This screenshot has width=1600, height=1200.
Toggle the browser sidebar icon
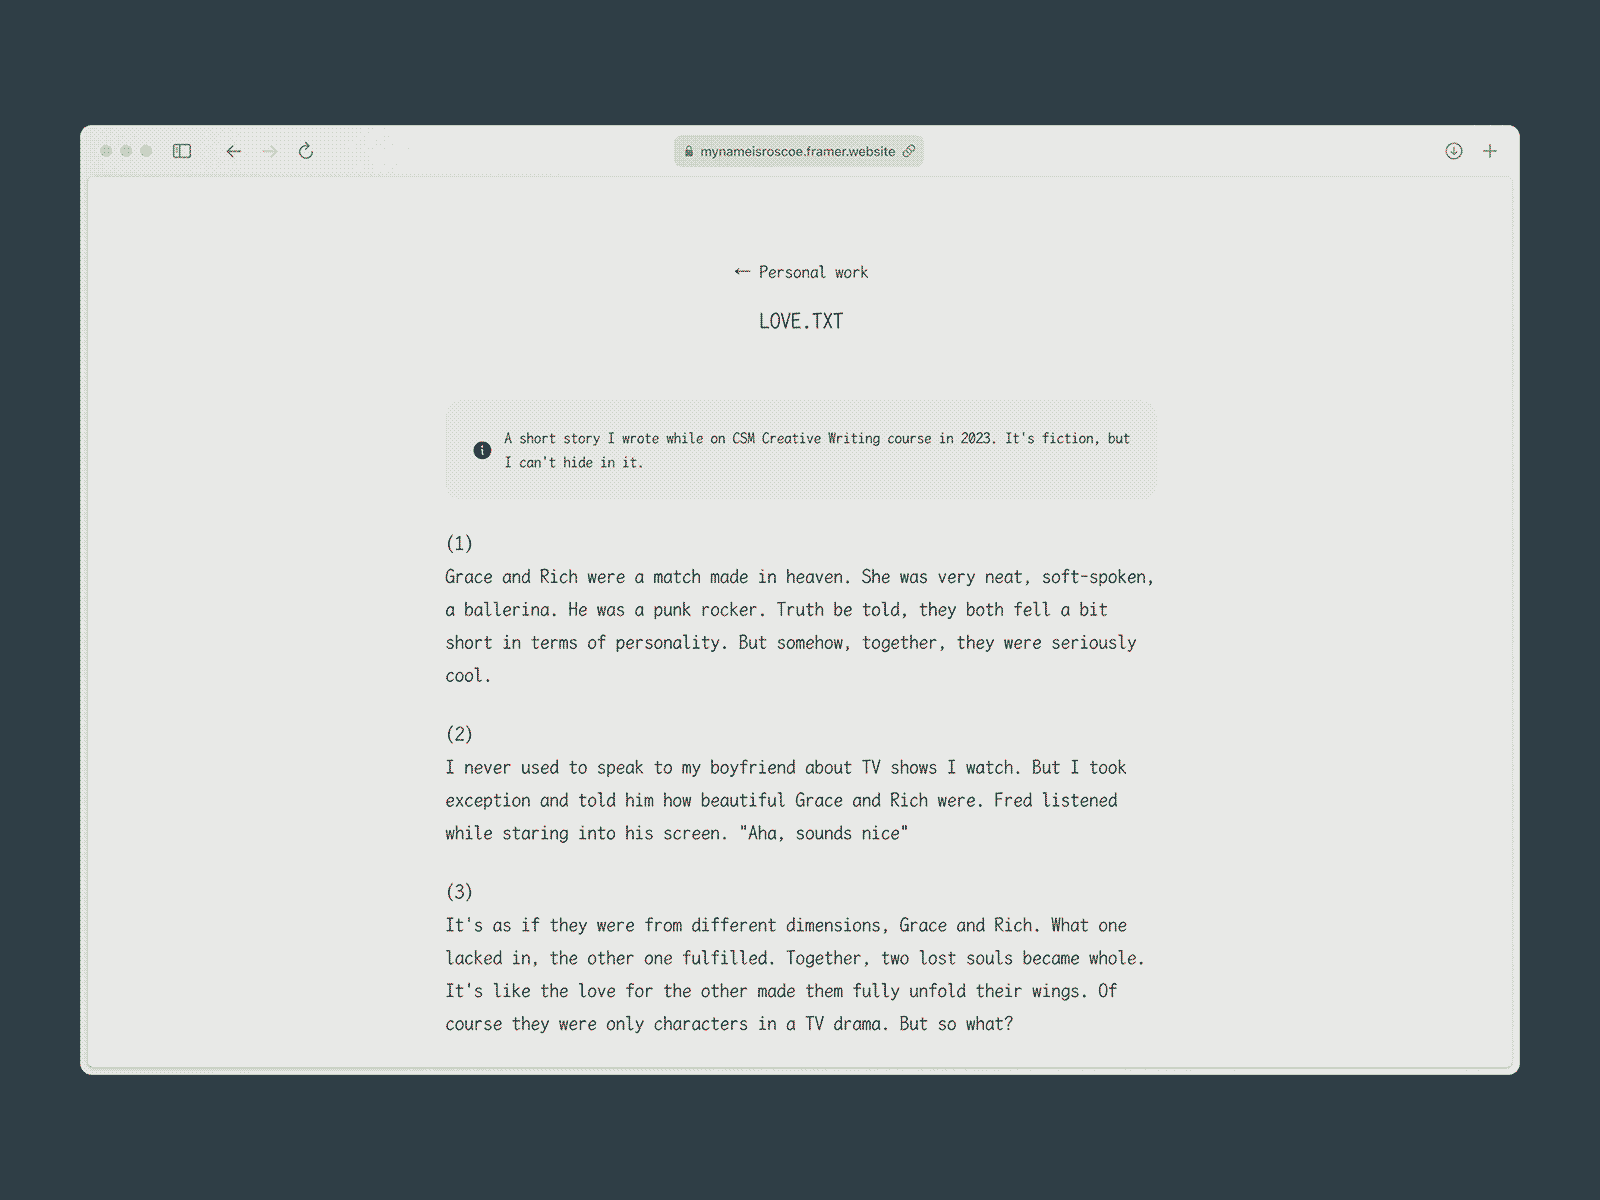(x=182, y=151)
